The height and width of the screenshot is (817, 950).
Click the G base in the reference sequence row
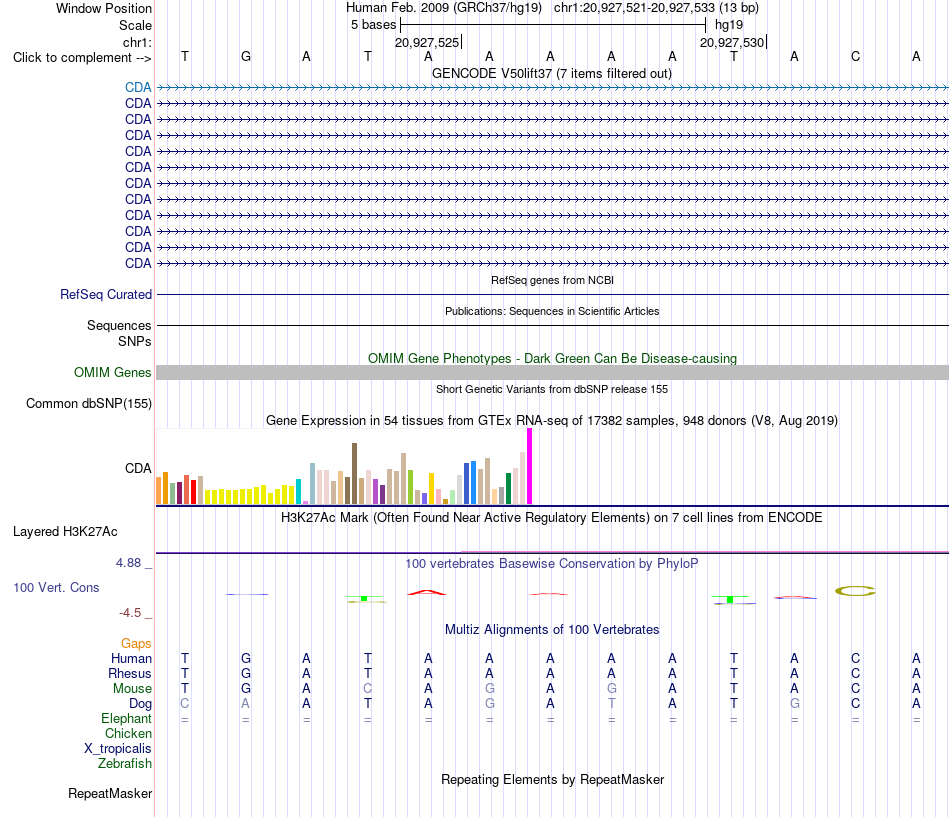(245, 57)
